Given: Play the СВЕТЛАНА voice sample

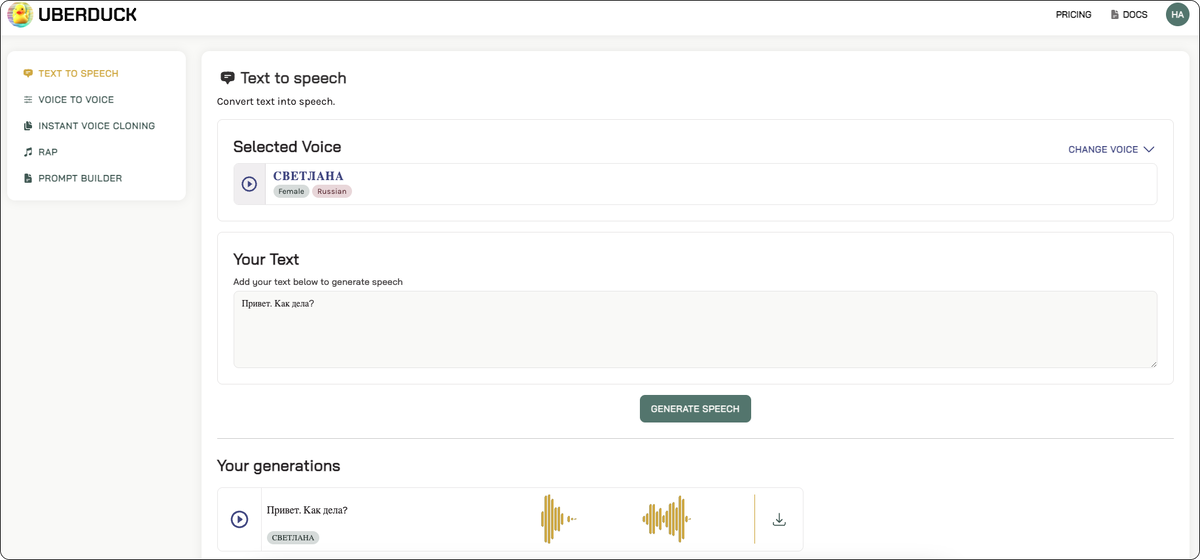Looking at the screenshot, I should (249, 184).
